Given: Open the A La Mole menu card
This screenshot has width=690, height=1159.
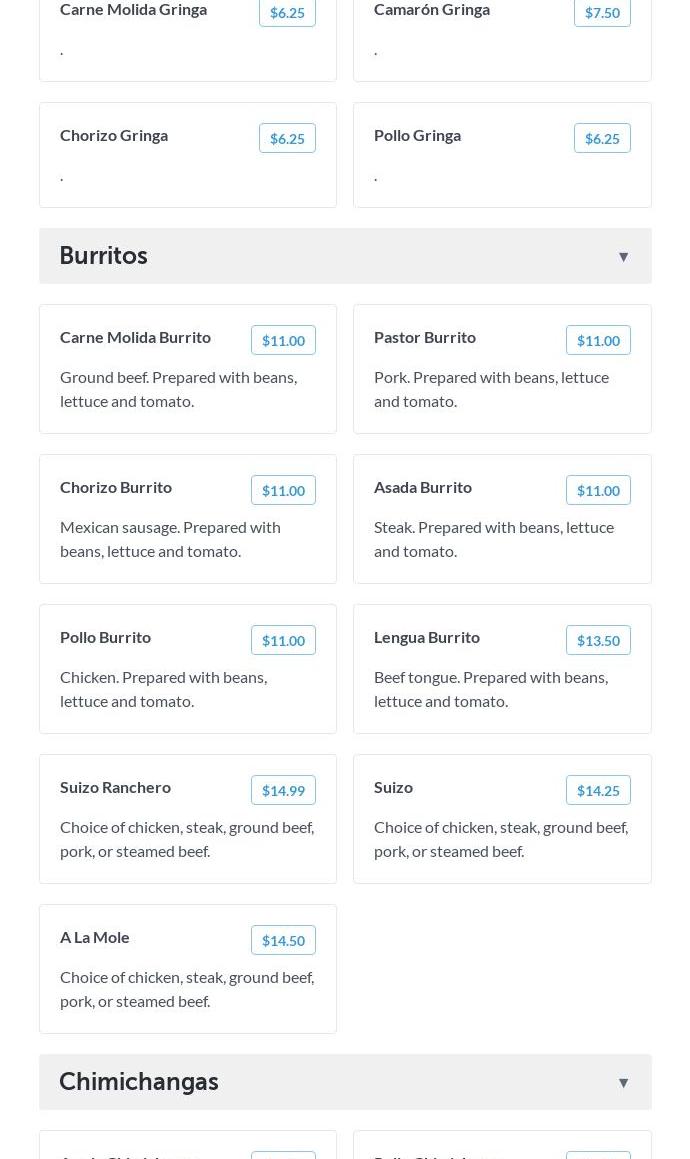Looking at the screenshot, I should [188, 985].
